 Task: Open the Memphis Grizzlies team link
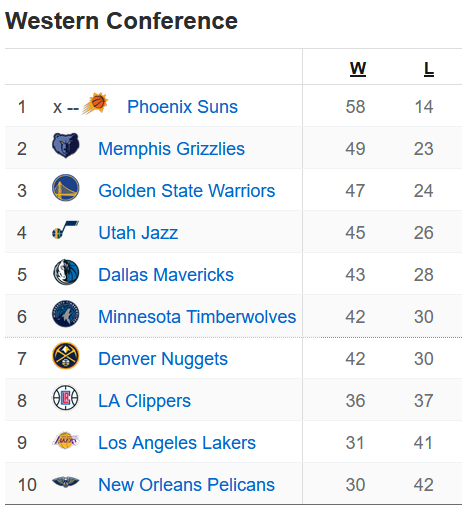(x=171, y=149)
